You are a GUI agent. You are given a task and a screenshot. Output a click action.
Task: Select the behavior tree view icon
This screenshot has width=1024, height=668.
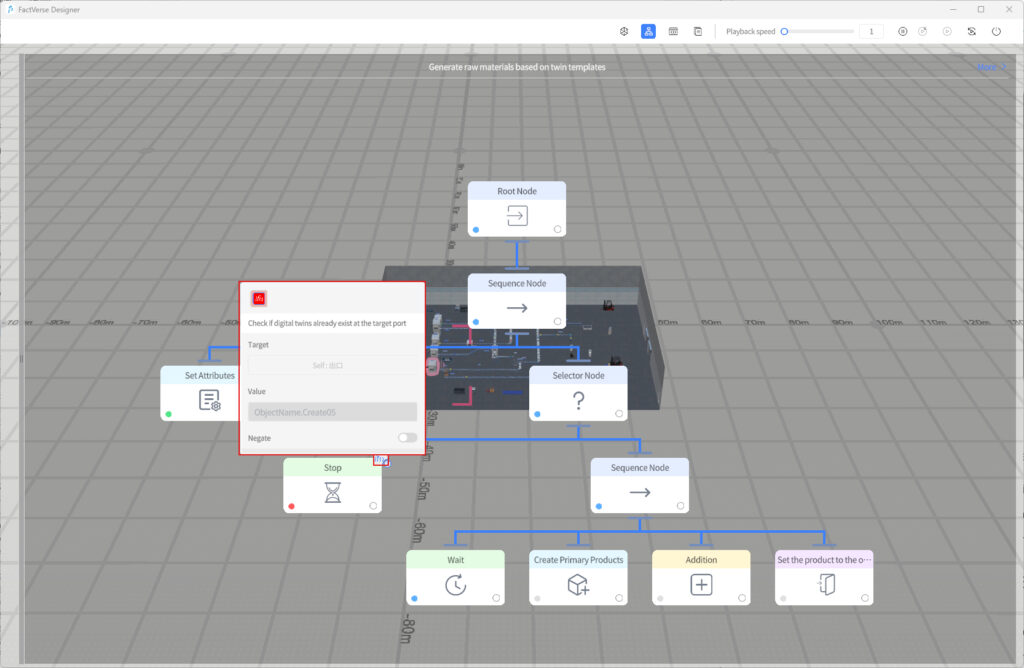coord(648,31)
